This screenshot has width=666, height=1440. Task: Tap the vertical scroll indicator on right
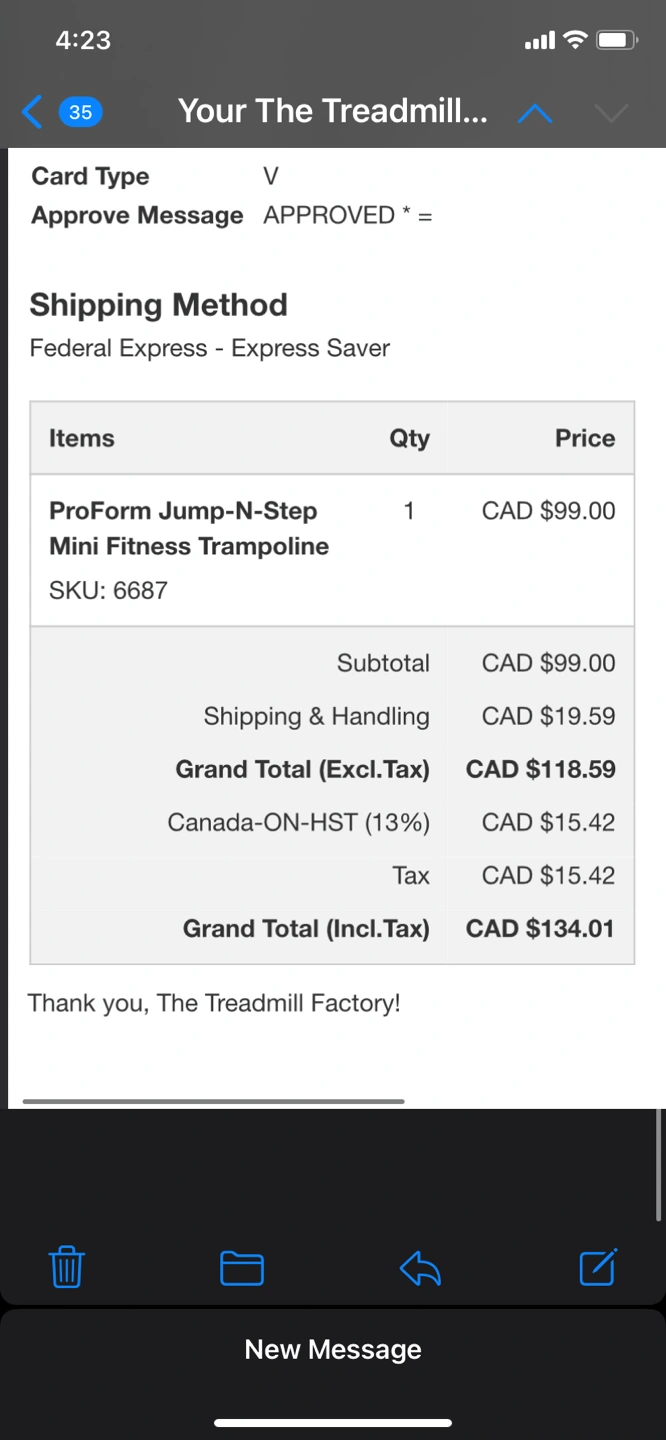click(x=658, y=1165)
